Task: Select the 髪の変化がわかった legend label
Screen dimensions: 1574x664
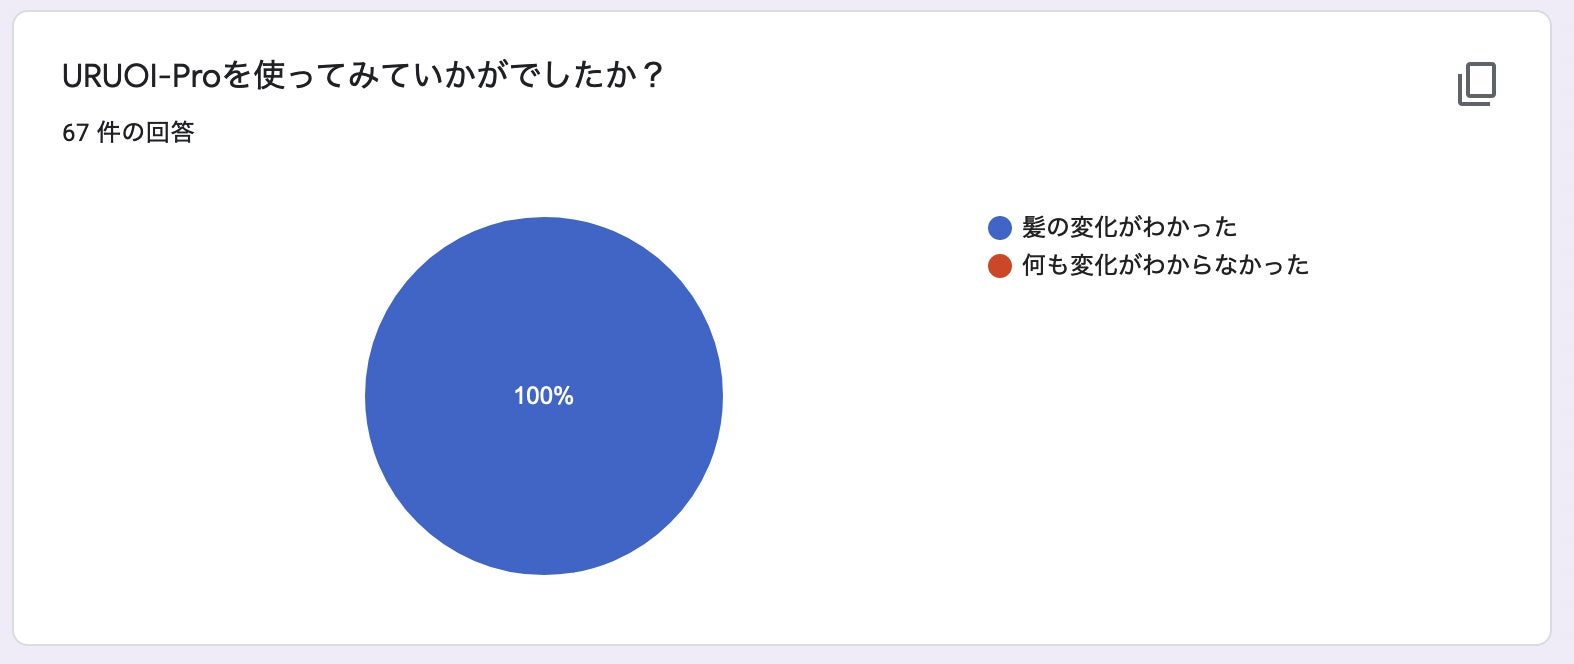Action: pos(1129,228)
